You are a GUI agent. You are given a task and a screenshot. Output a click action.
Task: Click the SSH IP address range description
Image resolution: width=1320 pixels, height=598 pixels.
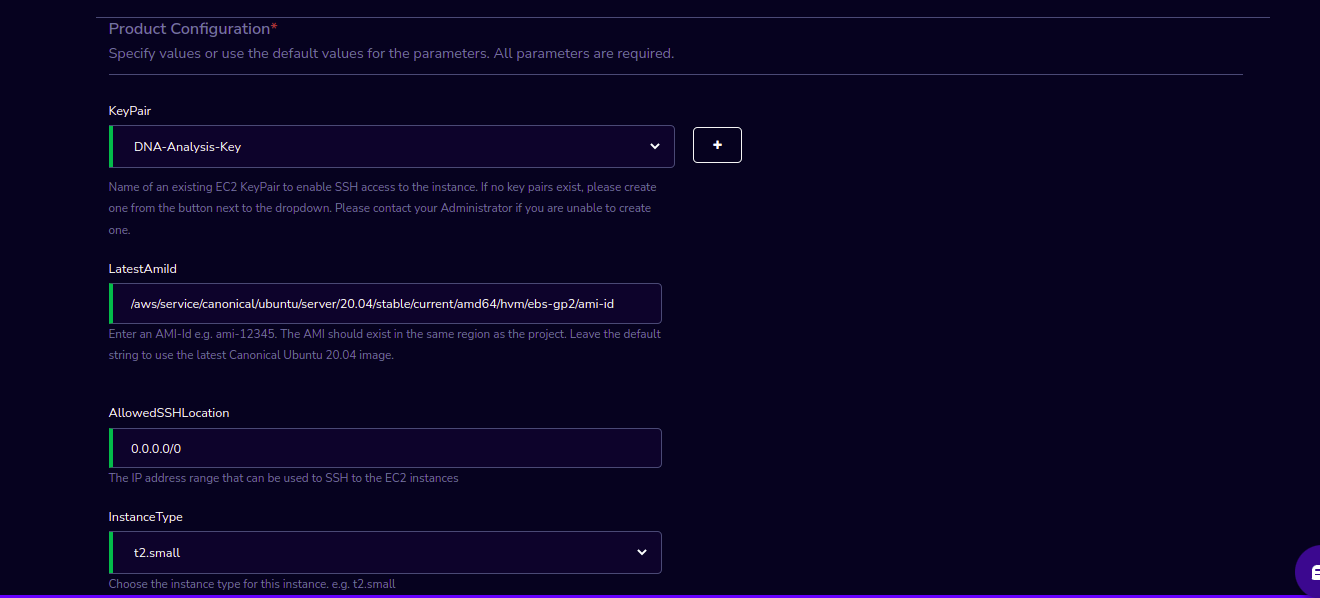pyautogui.click(x=284, y=478)
